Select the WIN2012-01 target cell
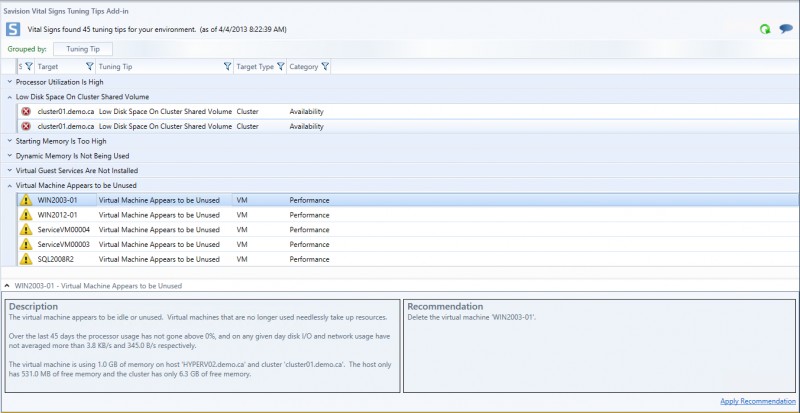The width and height of the screenshot is (800, 413). pos(58,215)
